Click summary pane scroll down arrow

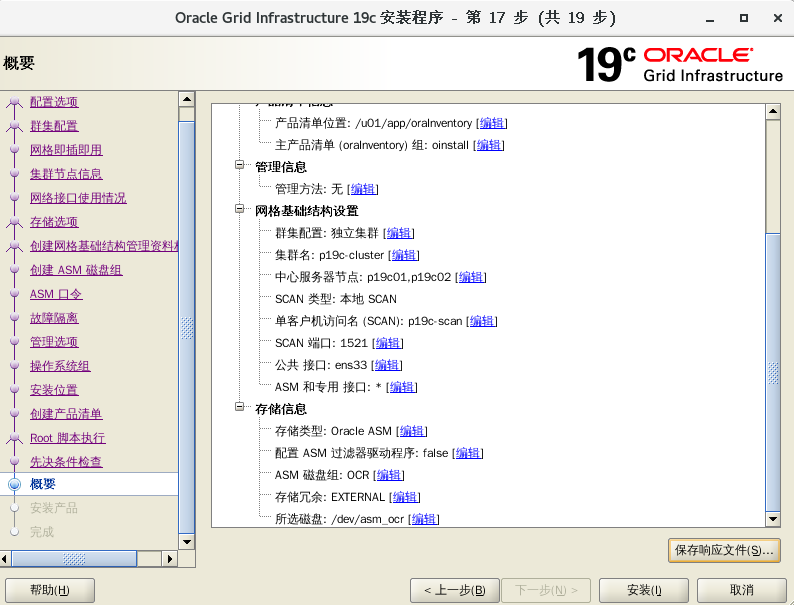[773, 519]
